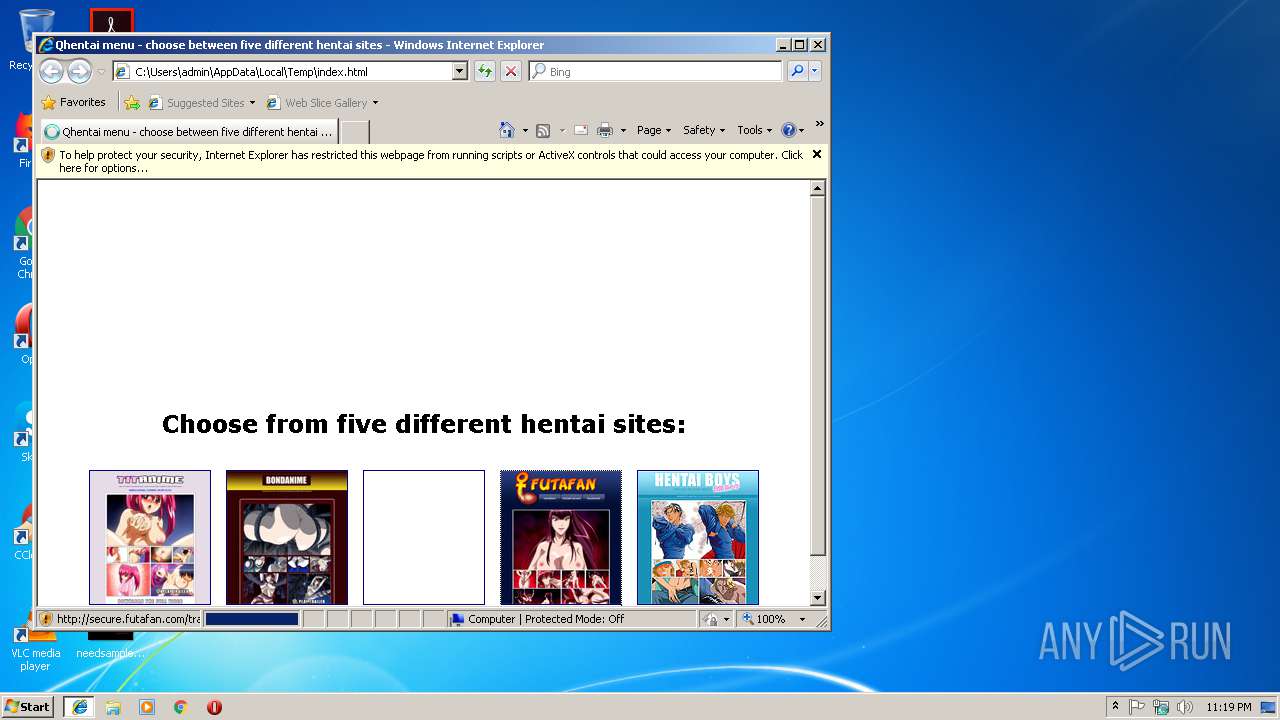Image resolution: width=1280 pixels, height=720 pixels.
Task: Expand Web Slice Gallery dropdown arrow
Action: point(376,103)
